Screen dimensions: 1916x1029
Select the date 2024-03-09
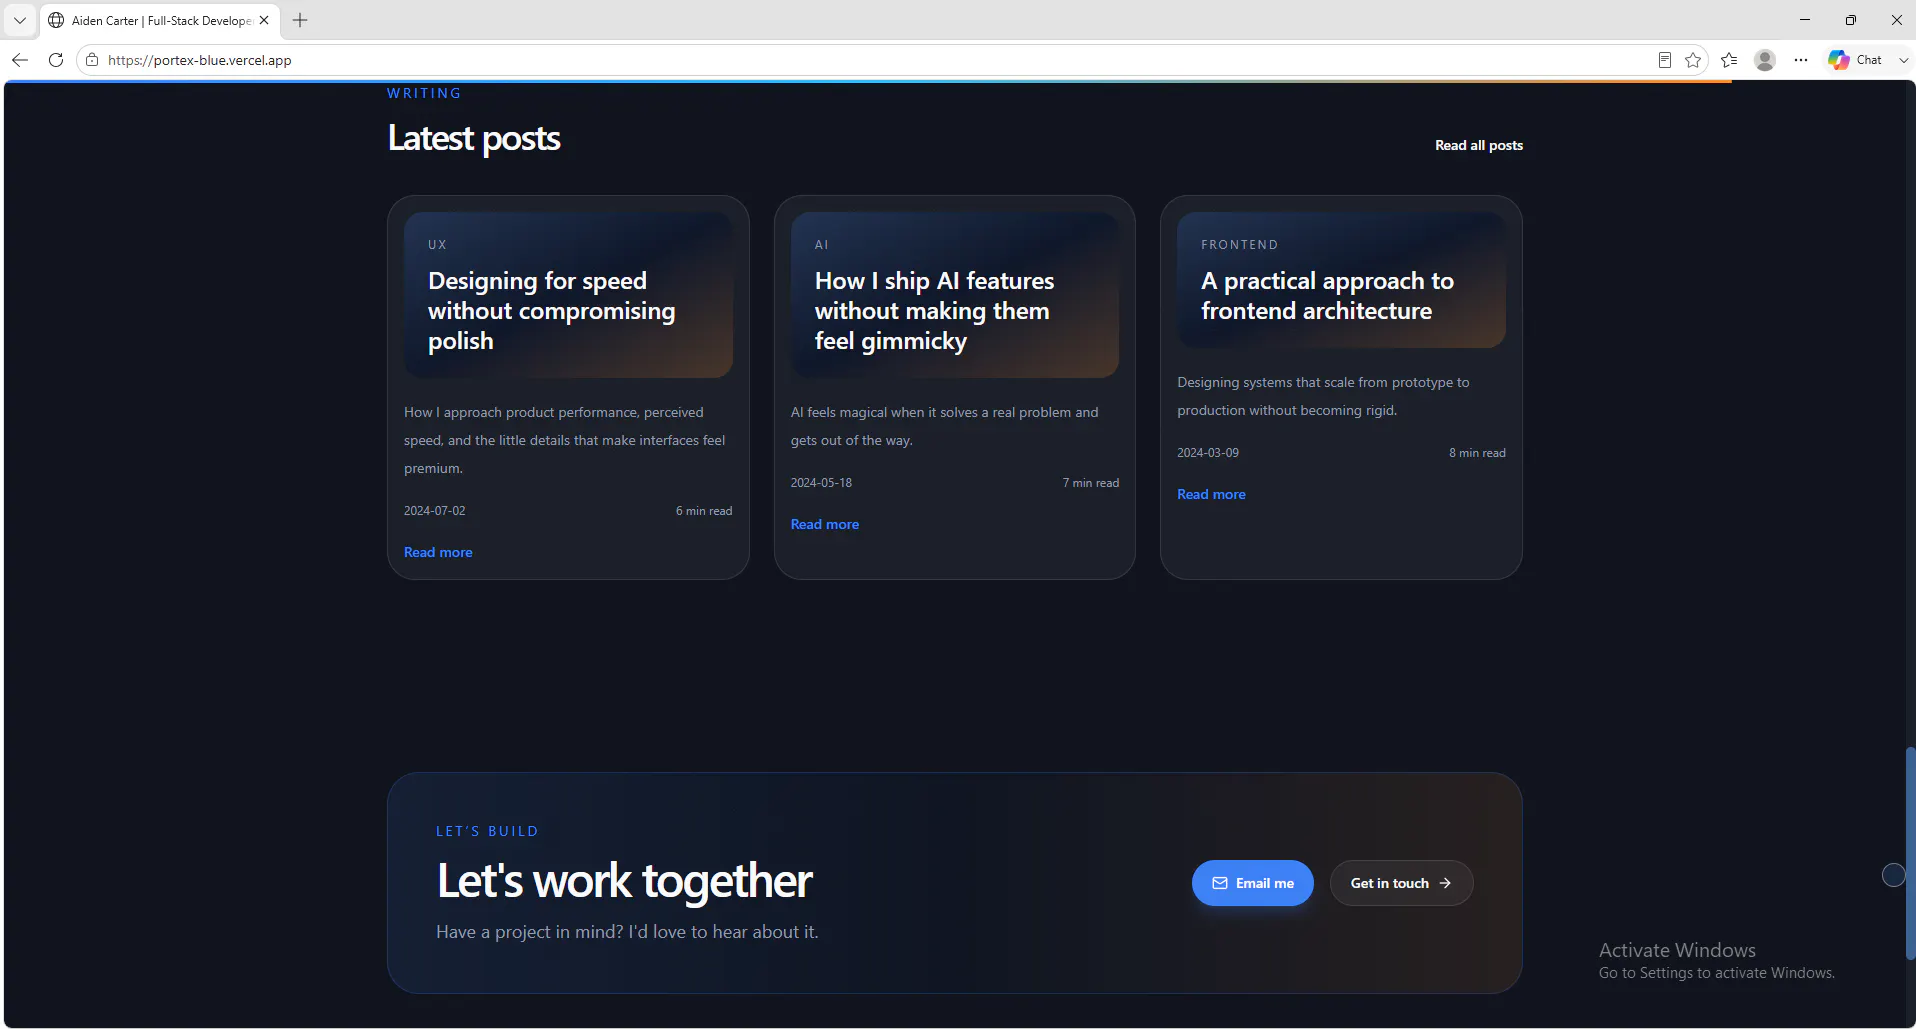[1208, 452]
